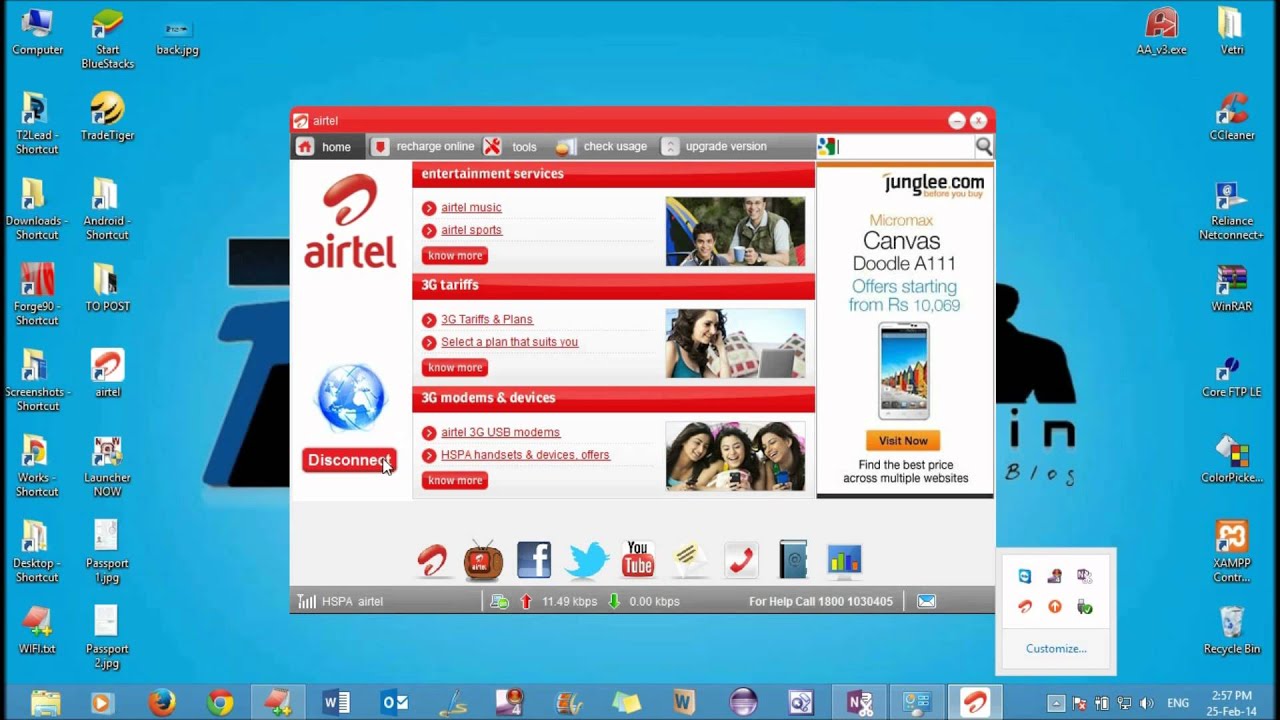Launch Facebook from the bottom icon row

[x=534, y=560]
